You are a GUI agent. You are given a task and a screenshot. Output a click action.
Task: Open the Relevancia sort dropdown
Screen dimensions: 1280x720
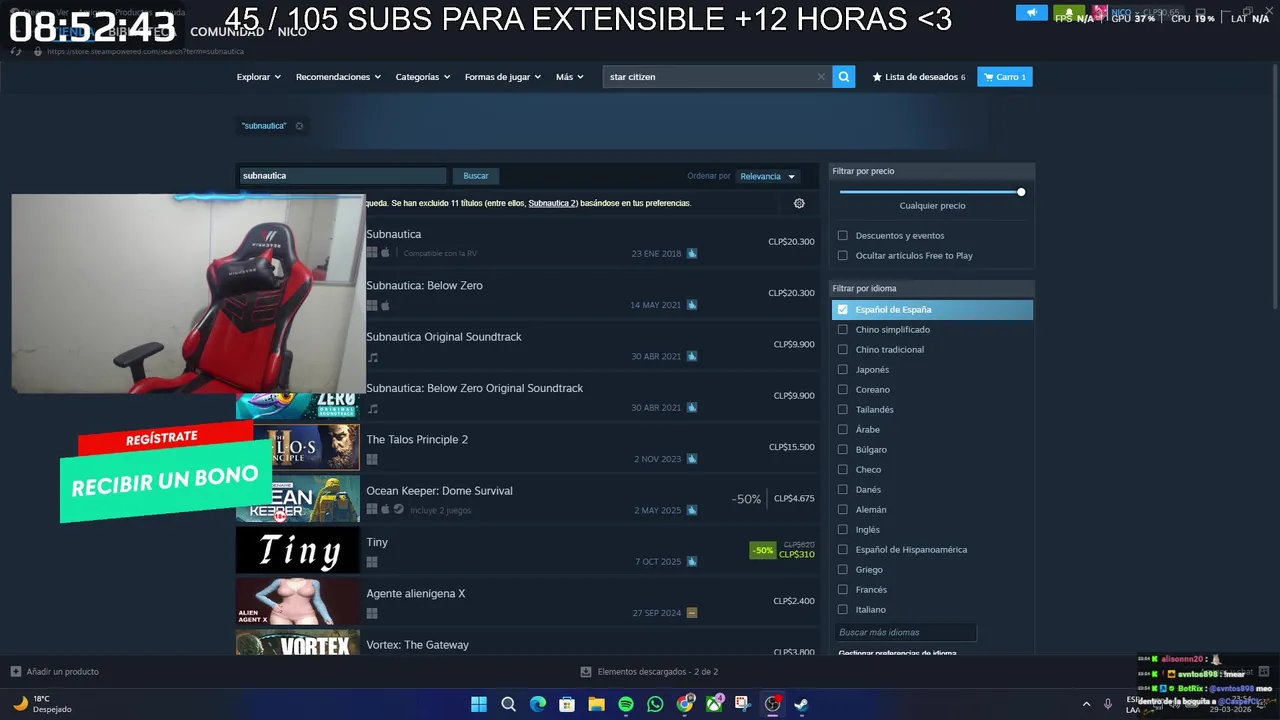click(x=767, y=176)
